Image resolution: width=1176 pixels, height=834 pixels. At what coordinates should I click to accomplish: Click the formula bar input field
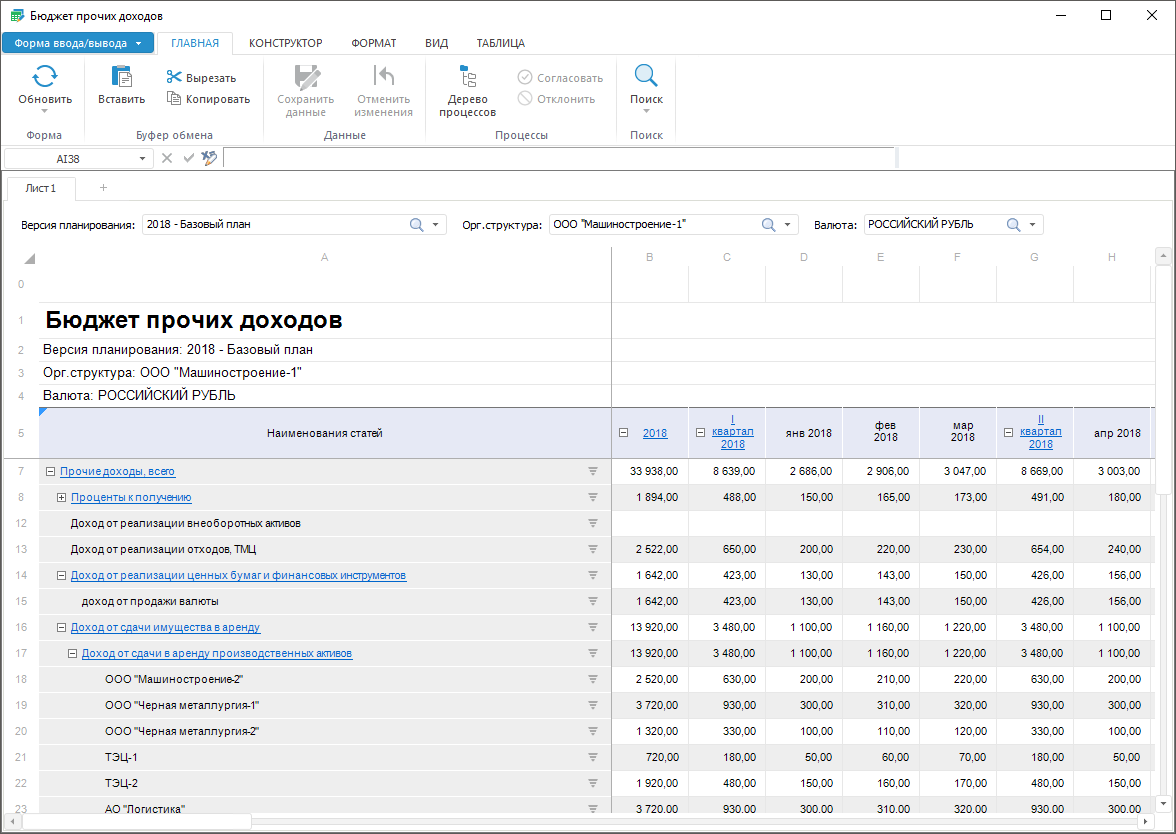coord(558,158)
